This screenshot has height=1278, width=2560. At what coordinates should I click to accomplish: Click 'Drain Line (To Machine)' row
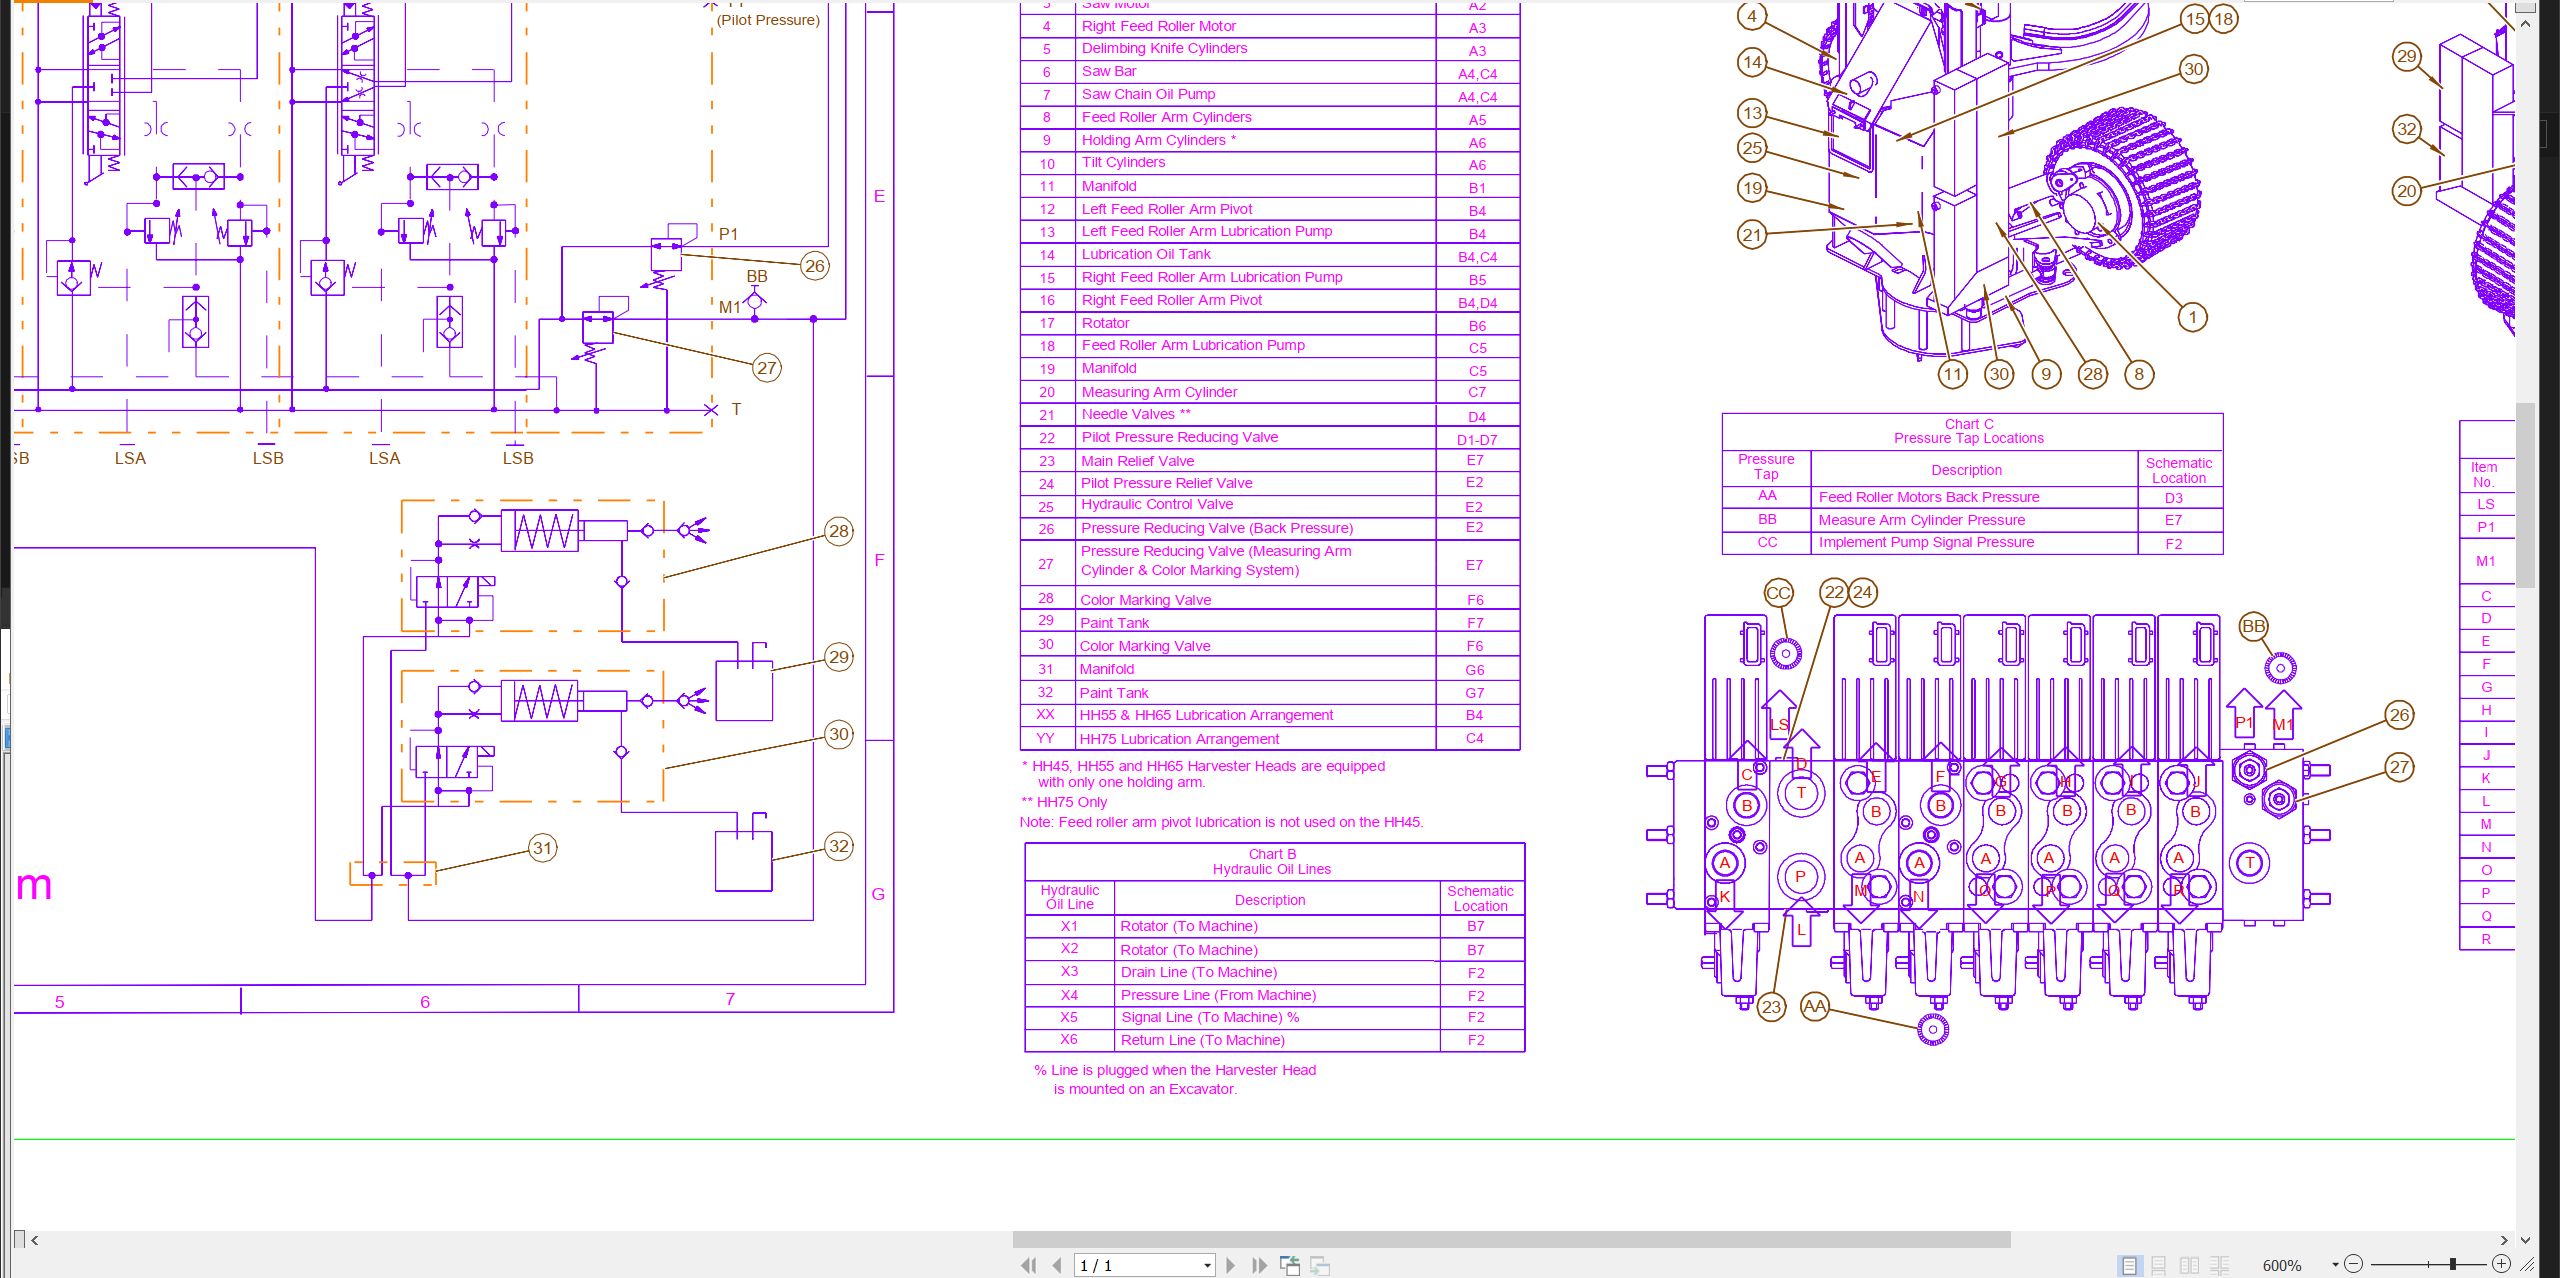[1274, 973]
